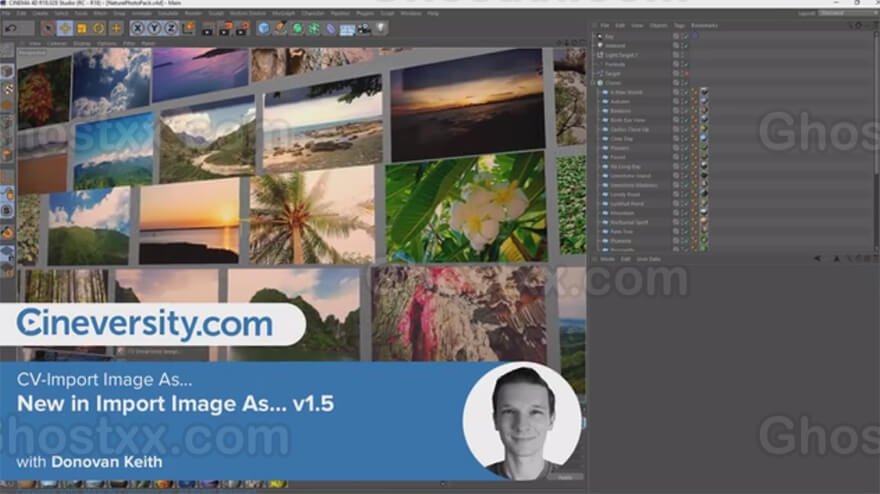
Task: Collapse the Cloner object hierarchy
Action: [x=594, y=83]
